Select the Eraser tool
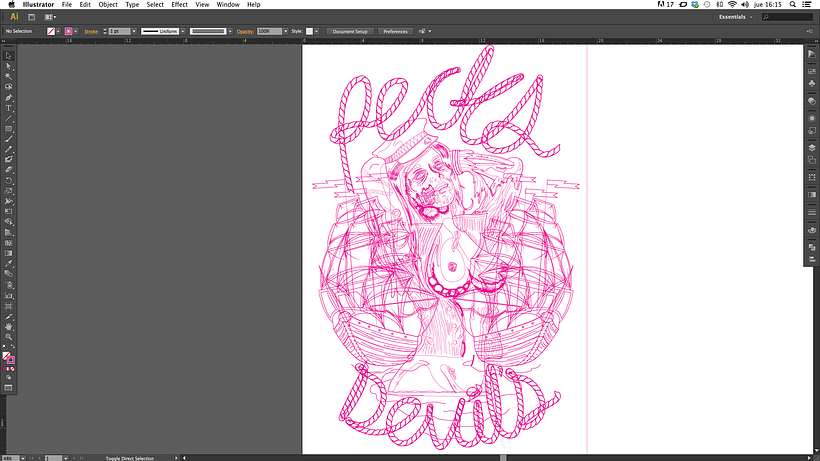This screenshot has height=461, width=820. click(8, 170)
